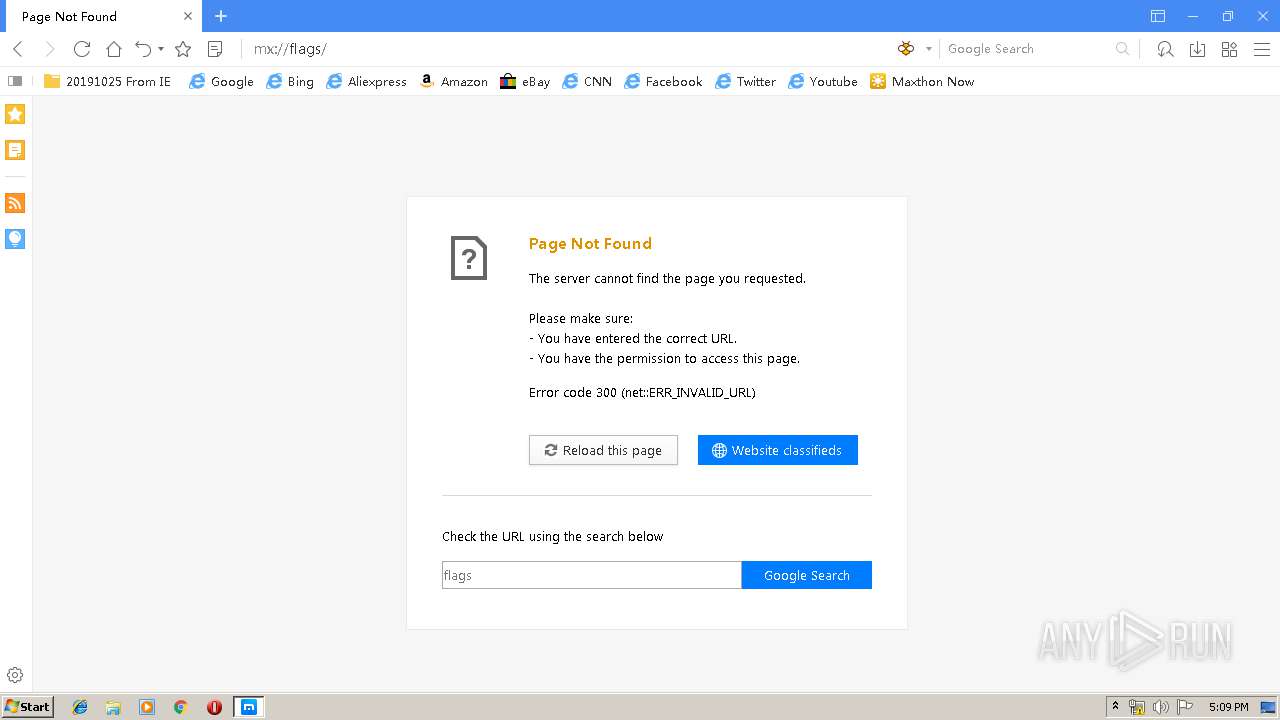Click the flags search input field
This screenshot has height=720, width=1280.
pos(592,575)
